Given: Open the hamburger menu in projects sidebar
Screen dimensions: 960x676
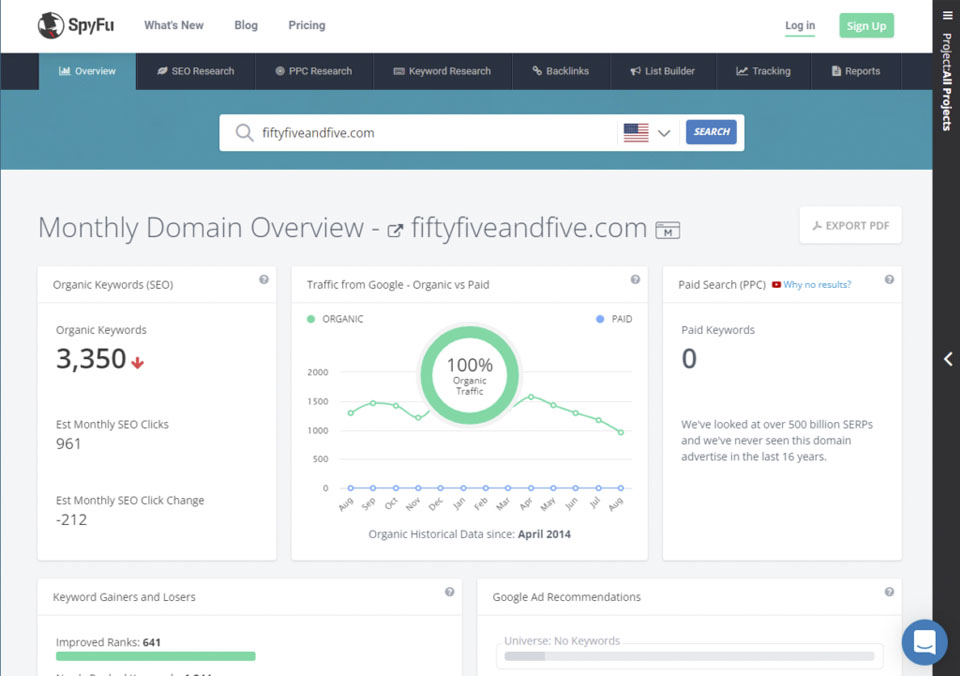Looking at the screenshot, I should (947, 16).
